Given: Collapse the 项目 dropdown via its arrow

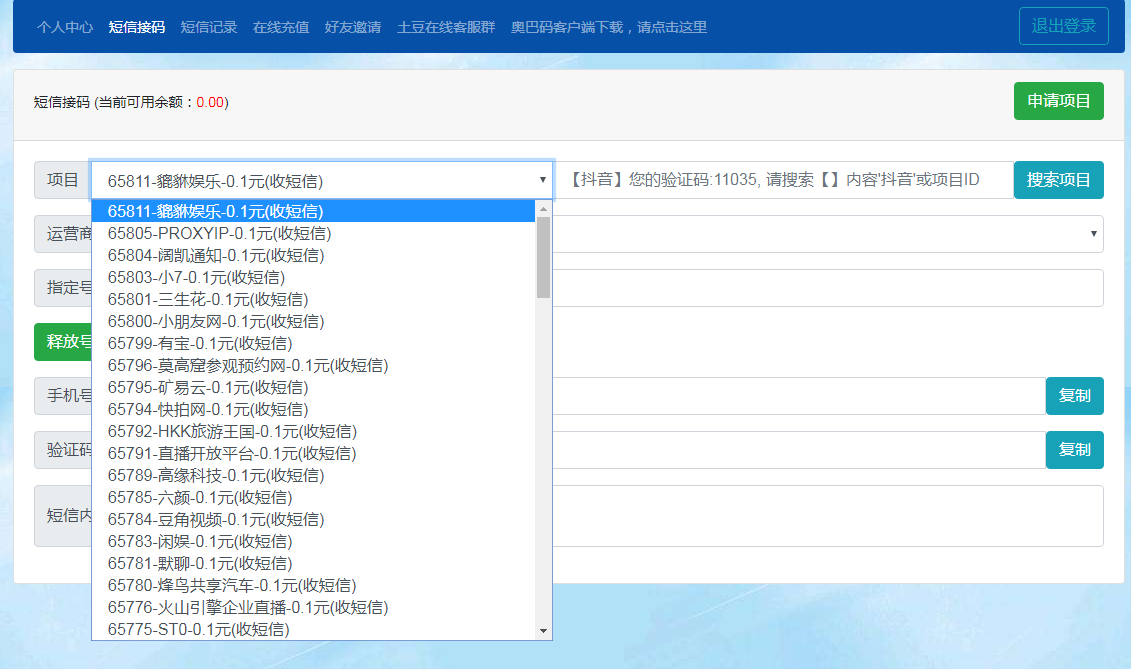Looking at the screenshot, I should [542, 180].
